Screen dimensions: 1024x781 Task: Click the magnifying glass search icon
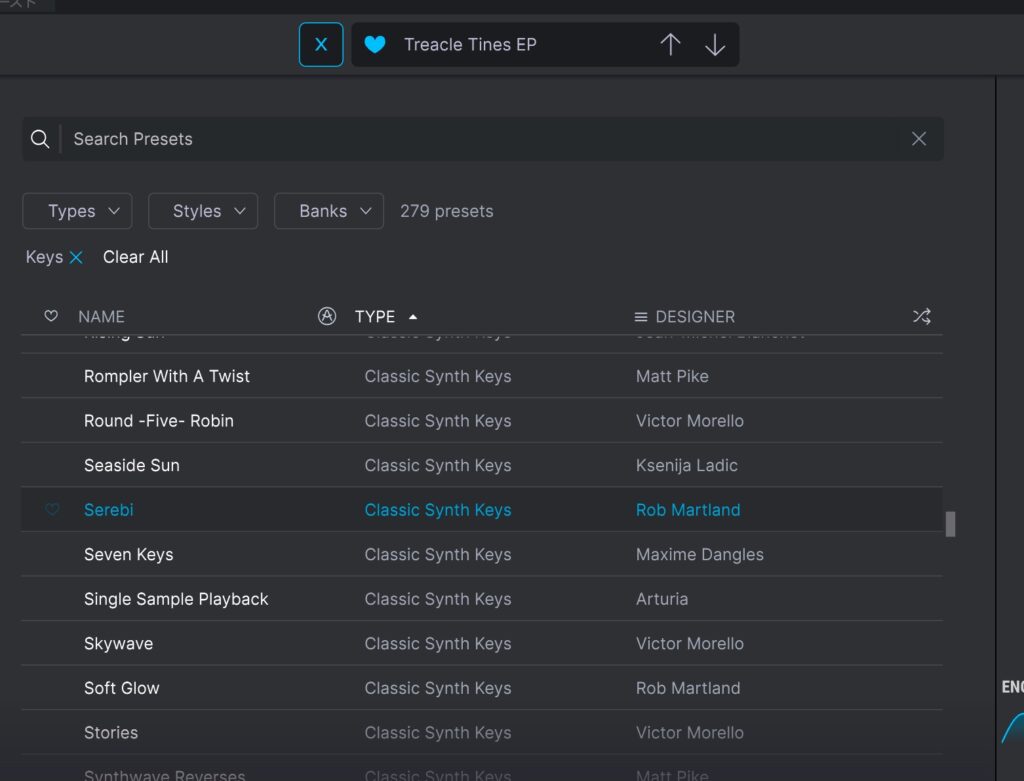(40, 139)
